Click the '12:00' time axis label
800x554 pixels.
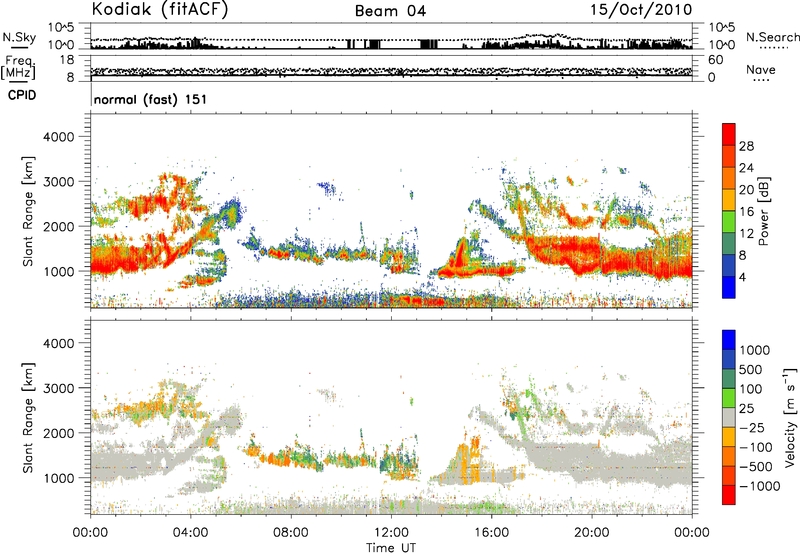click(x=391, y=533)
